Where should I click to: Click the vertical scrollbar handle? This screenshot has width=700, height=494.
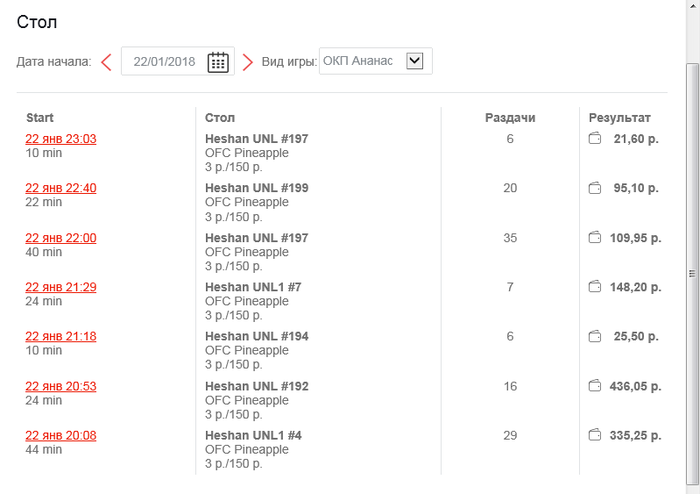[x=691, y=272]
